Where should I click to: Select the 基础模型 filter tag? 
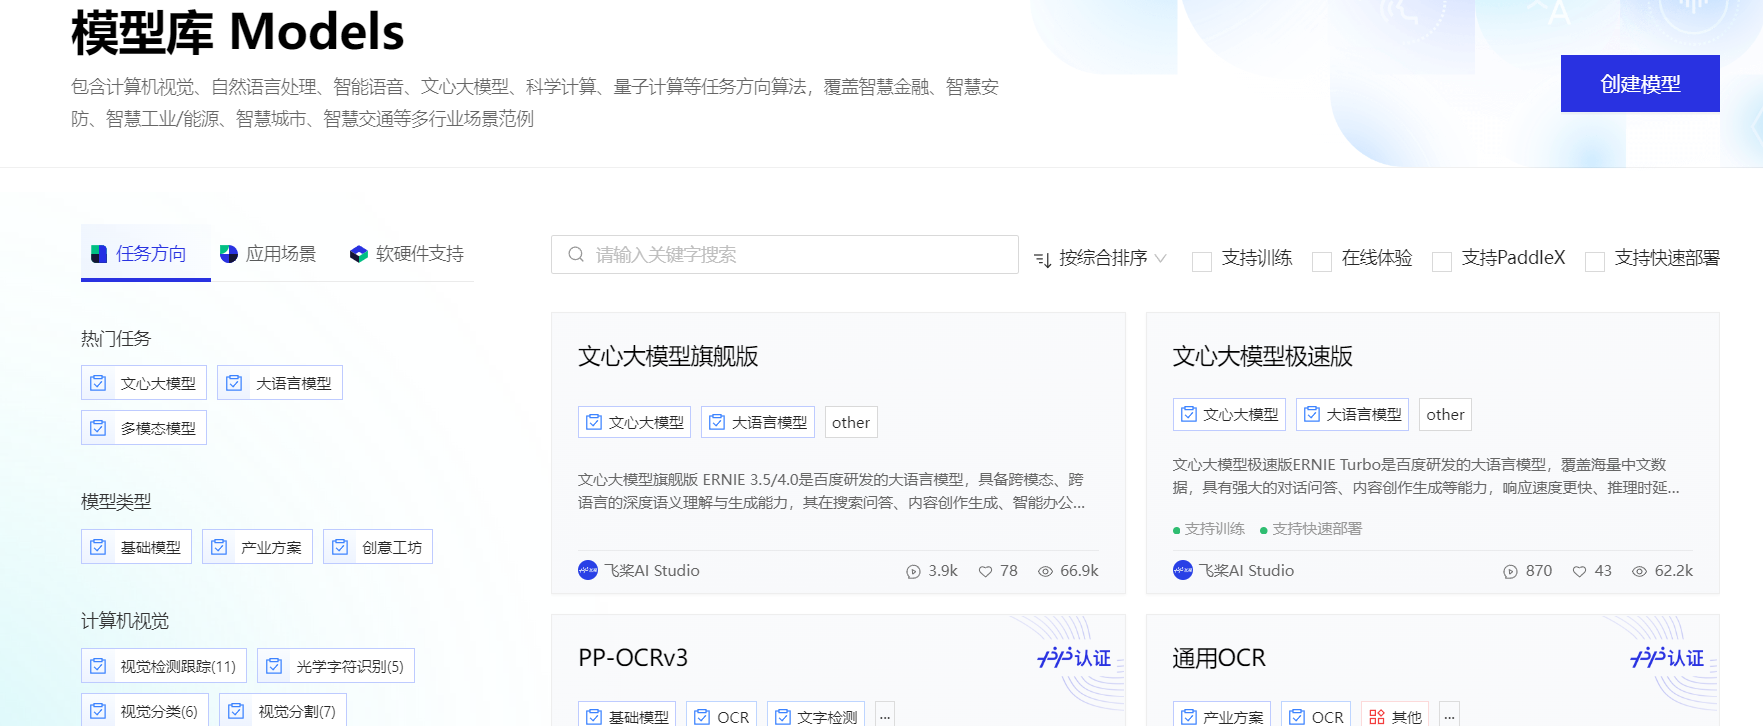136,547
